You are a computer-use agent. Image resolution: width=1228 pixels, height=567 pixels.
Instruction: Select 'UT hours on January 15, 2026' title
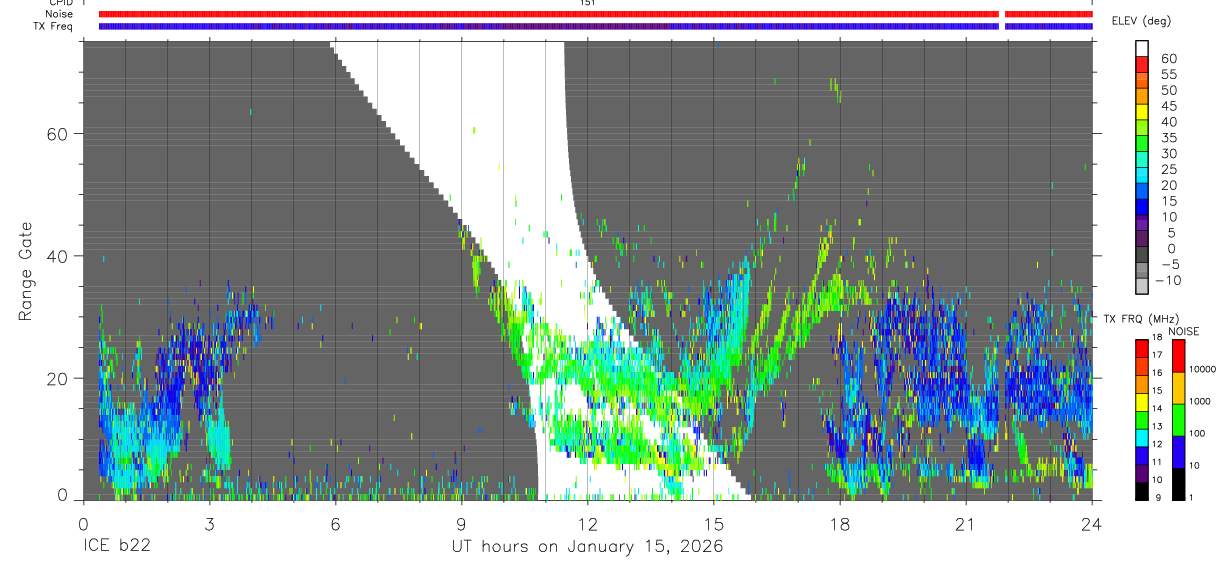click(587, 547)
